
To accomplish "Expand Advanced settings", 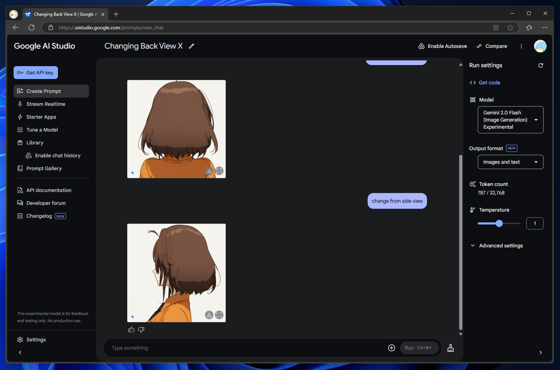I will [497, 246].
